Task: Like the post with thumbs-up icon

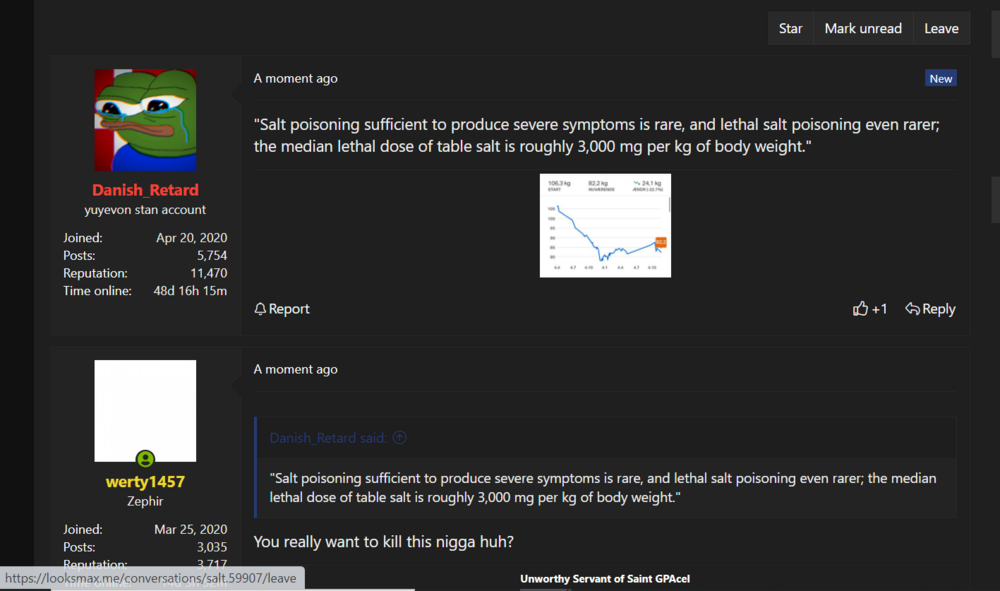Action: click(860, 309)
